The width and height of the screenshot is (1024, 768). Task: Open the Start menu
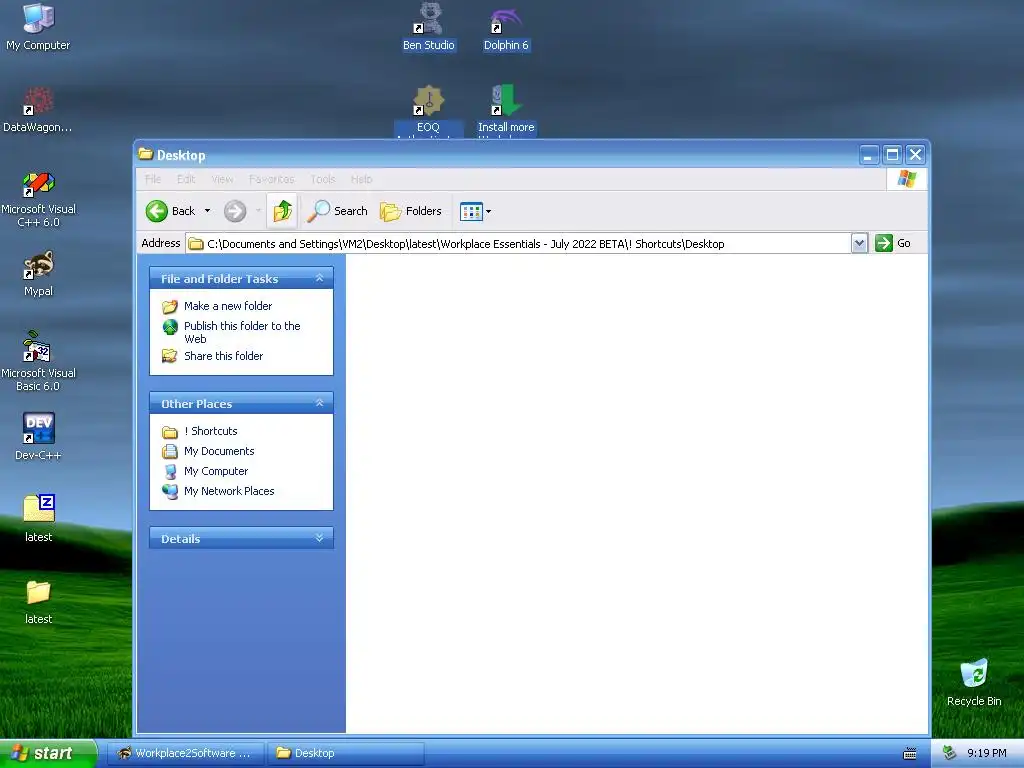(48, 753)
